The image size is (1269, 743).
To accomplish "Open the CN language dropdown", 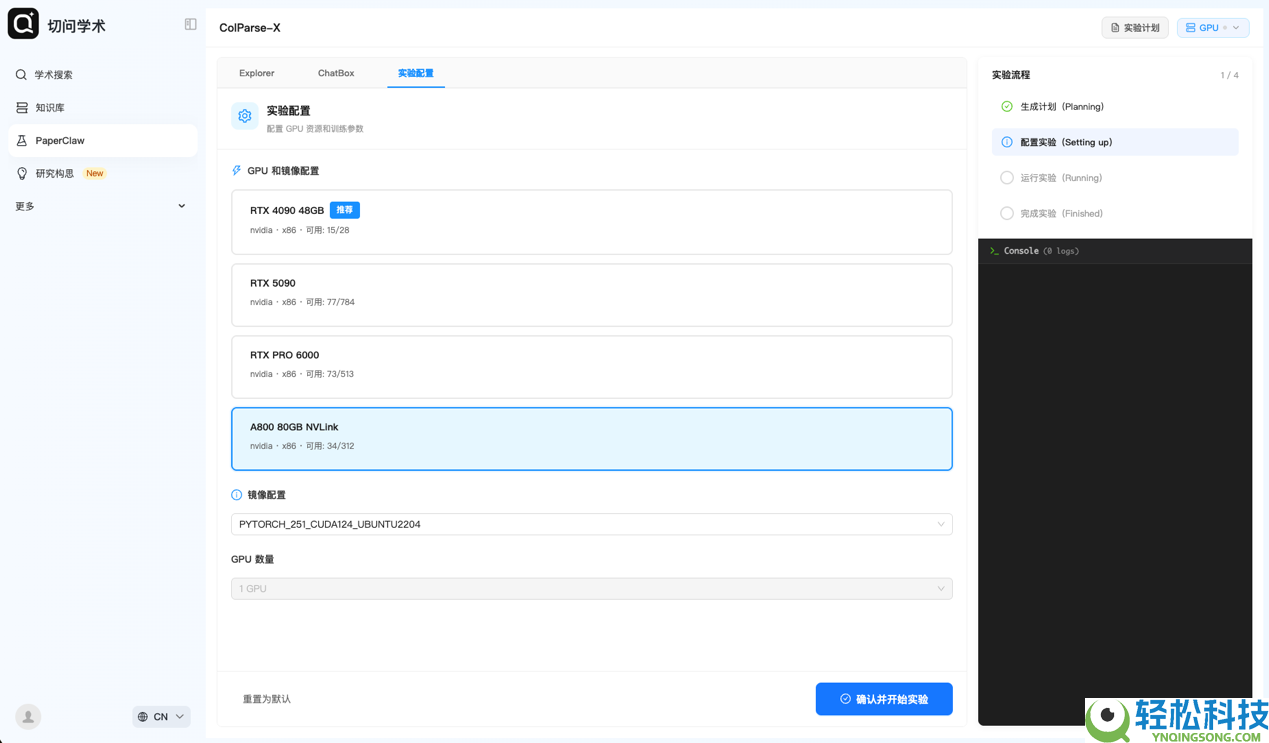I will point(161,717).
